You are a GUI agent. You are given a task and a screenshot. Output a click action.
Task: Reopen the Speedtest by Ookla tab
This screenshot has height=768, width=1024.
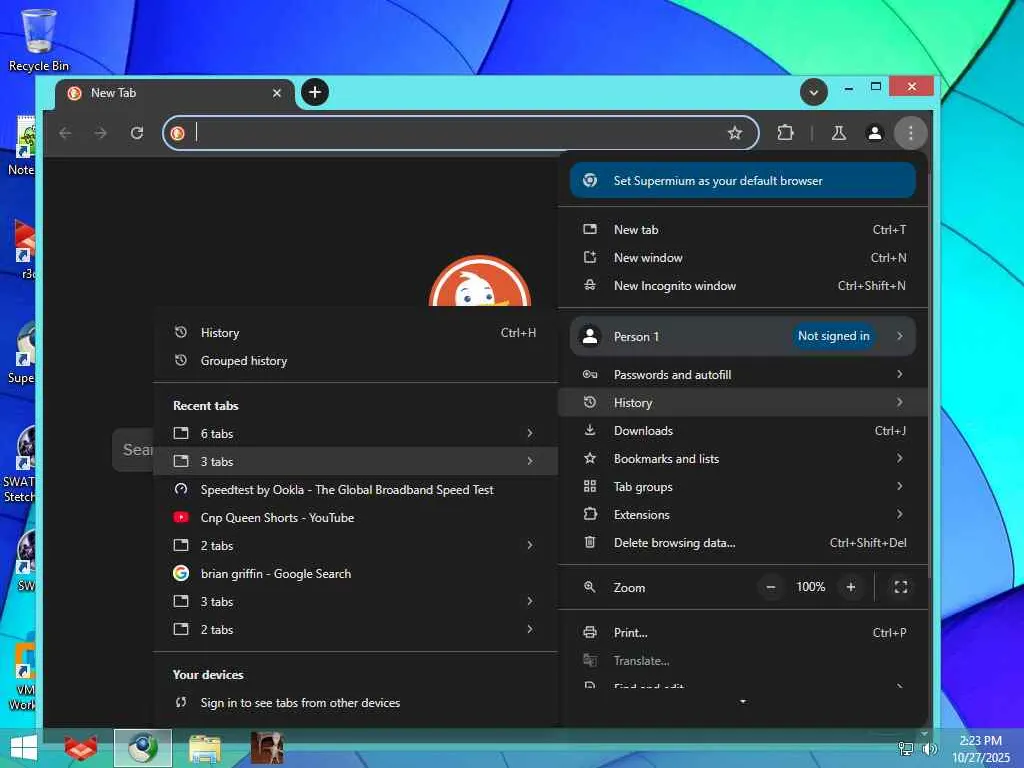346,490
